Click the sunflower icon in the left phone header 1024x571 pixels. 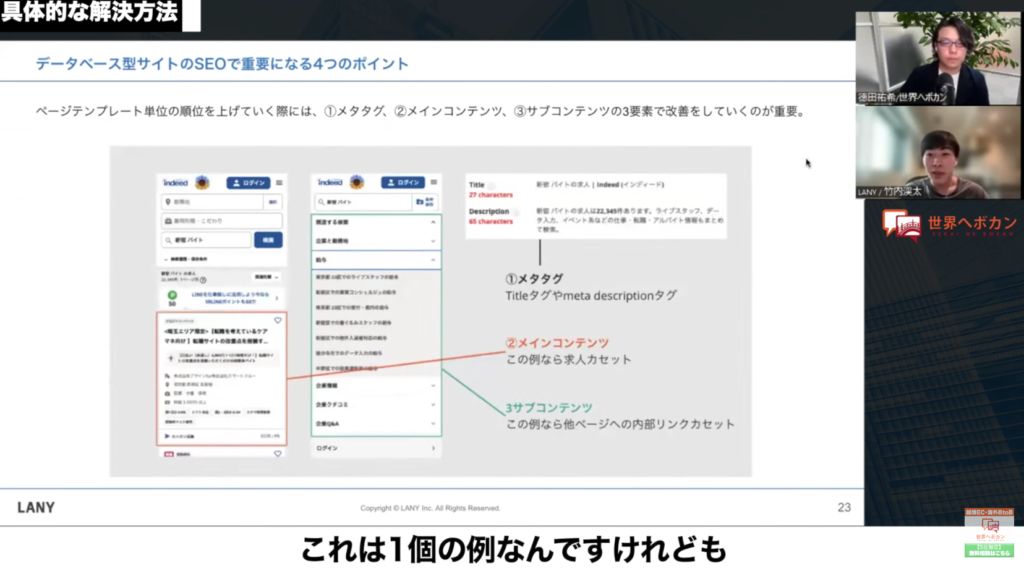(202, 182)
